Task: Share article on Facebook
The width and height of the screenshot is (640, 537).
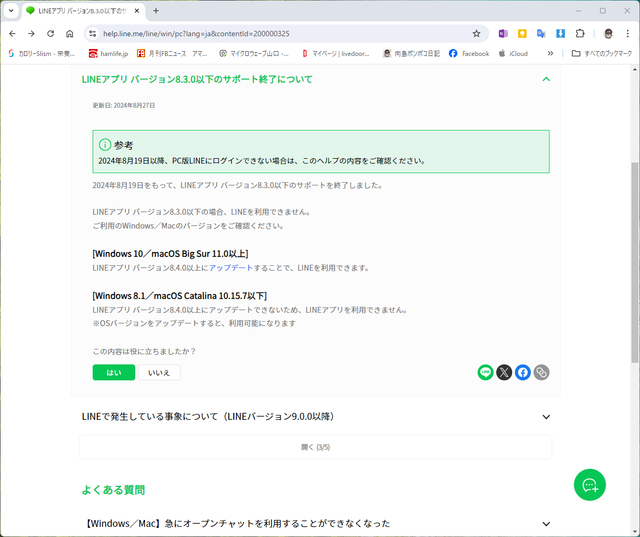Action: click(523, 372)
